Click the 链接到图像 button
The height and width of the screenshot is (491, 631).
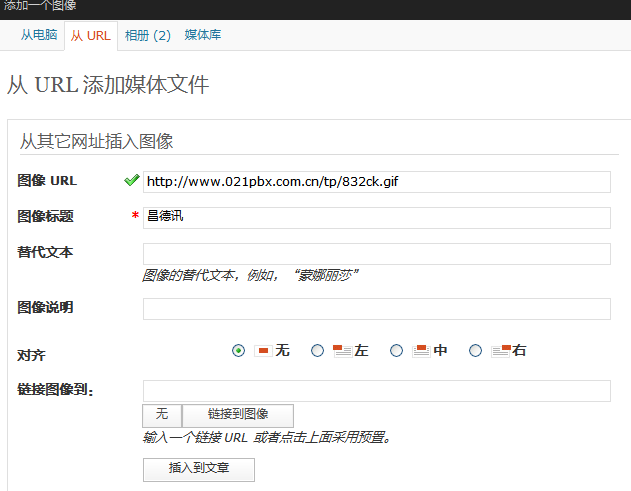coord(238,415)
